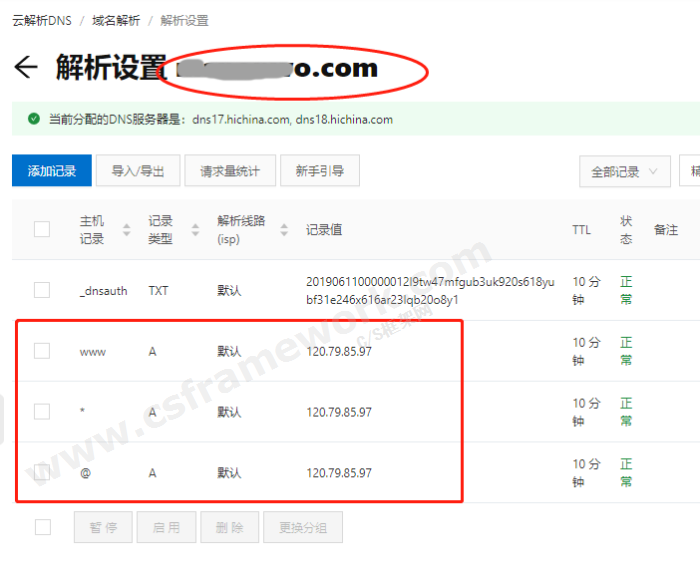The width and height of the screenshot is (700, 572).
Task: Go to 云解析DNS breadcrumb
Action: click(42, 20)
